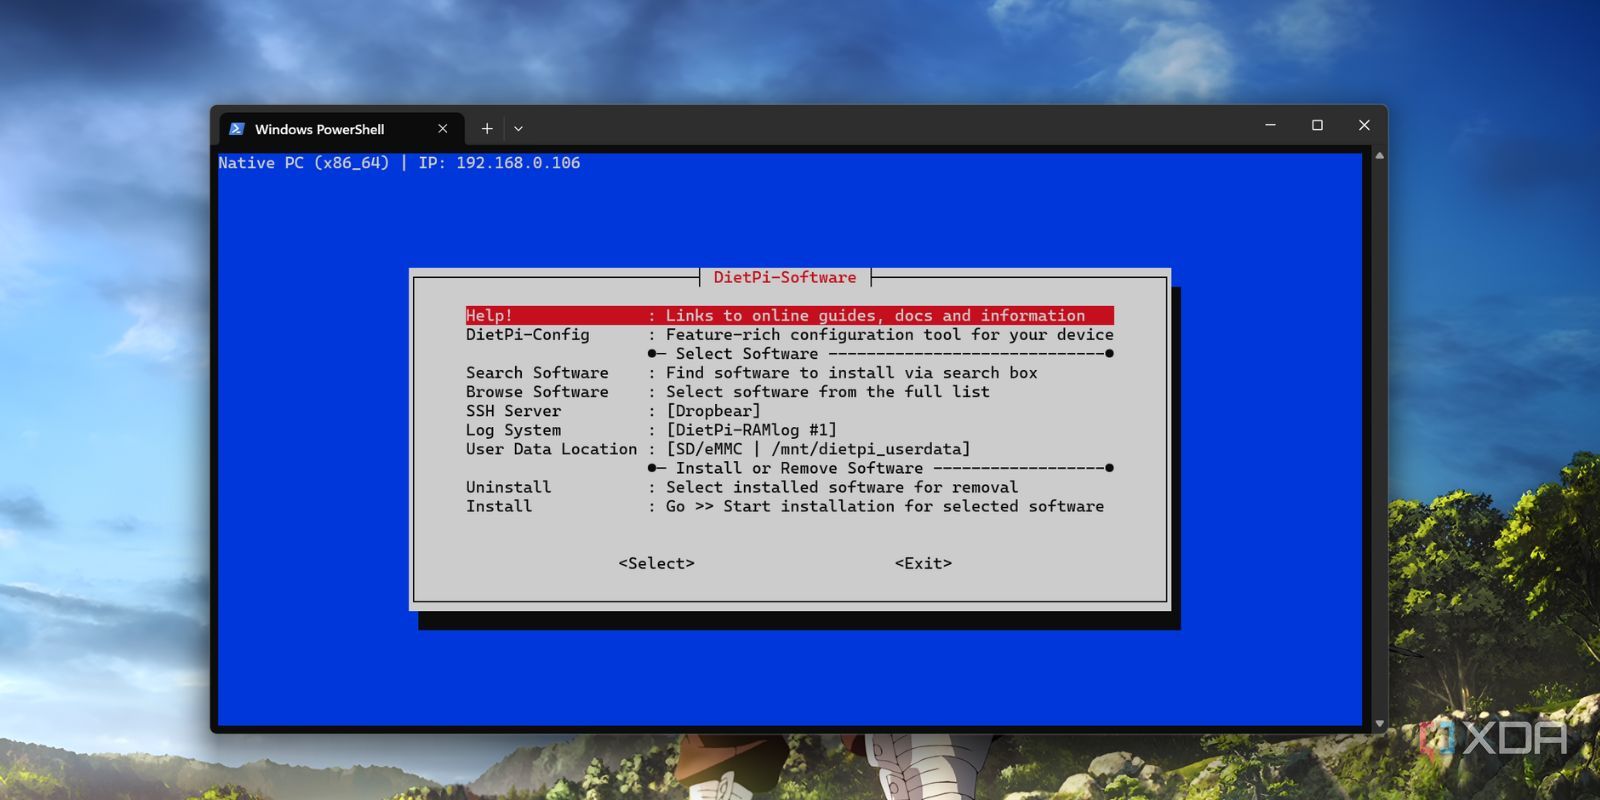The width and height of the screenshot is (1600, 800).
Task: Click the Select Software section header
Action: (747, 354)
